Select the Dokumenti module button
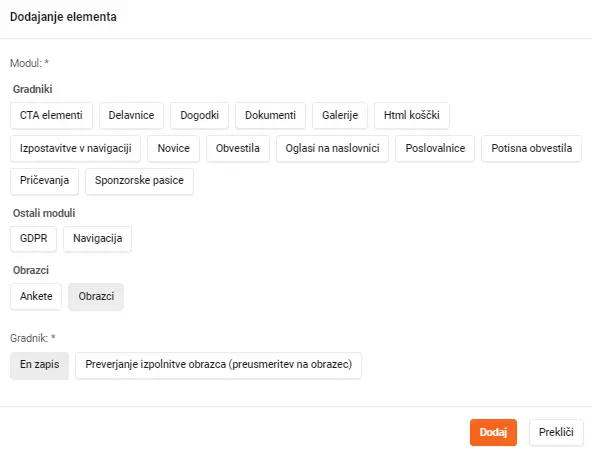 pos(270,116)
